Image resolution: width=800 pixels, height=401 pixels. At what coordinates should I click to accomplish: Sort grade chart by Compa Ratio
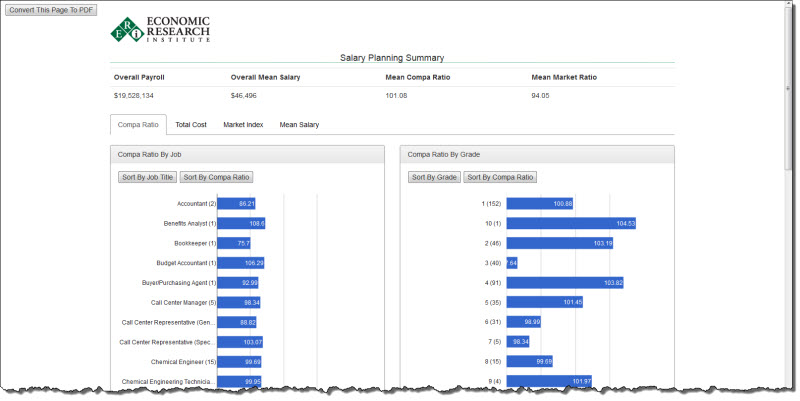(x=502, y=177)
